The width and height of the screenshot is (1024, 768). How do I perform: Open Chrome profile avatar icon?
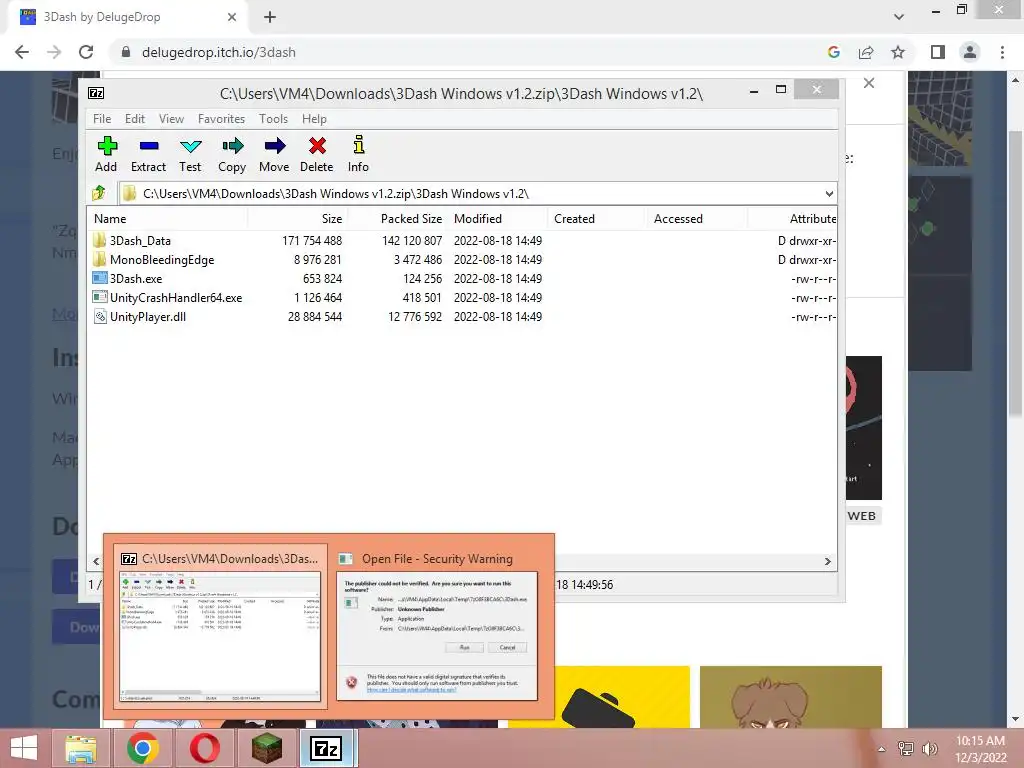click(x=970, y=52)
